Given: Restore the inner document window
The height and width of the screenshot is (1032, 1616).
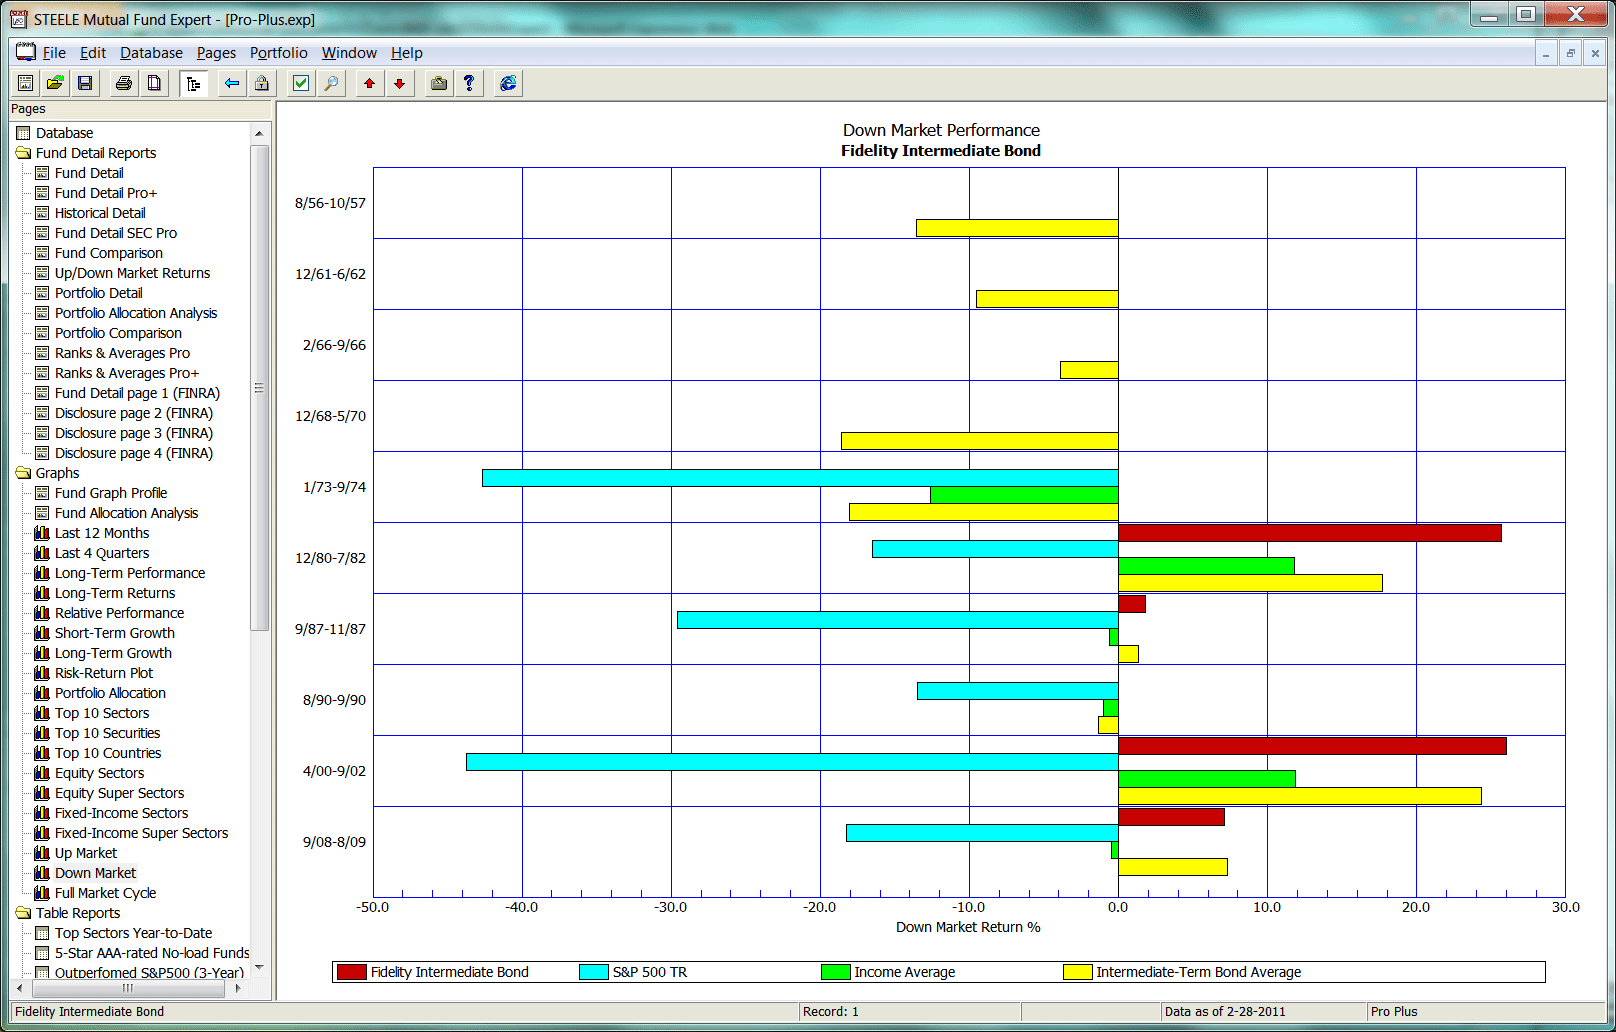Looking at the screenshot, I should 1570,53.
